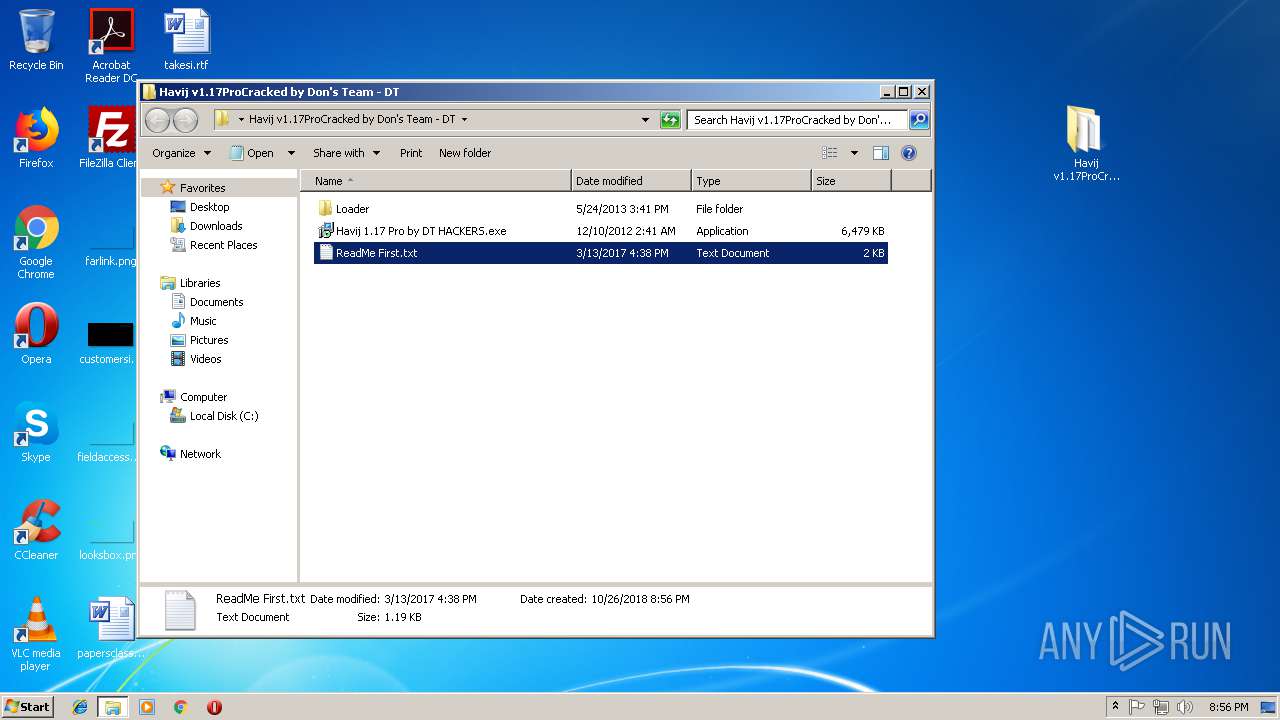
Task: Open the Share with dropdown
Action: click(x=346, y=153)
